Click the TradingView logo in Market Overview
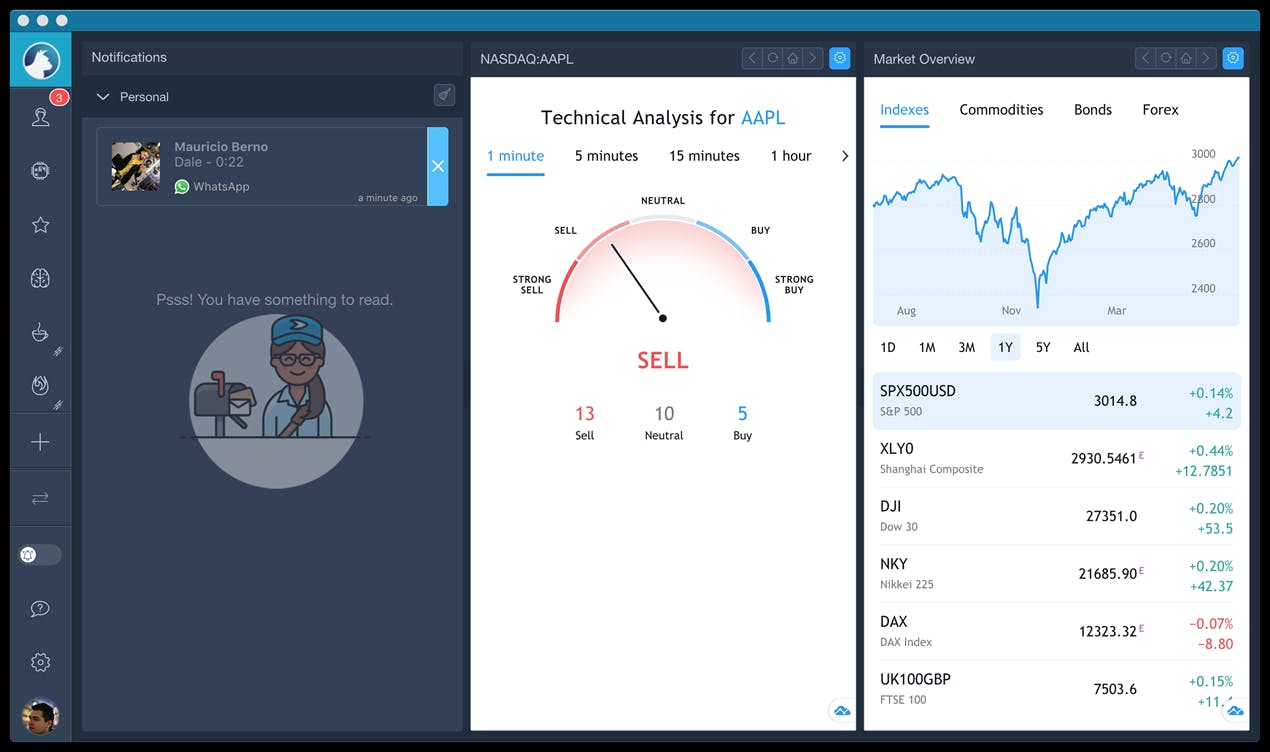This screenshot has width=1270, height=752. pyautogui.click(x=1235, y=711)
